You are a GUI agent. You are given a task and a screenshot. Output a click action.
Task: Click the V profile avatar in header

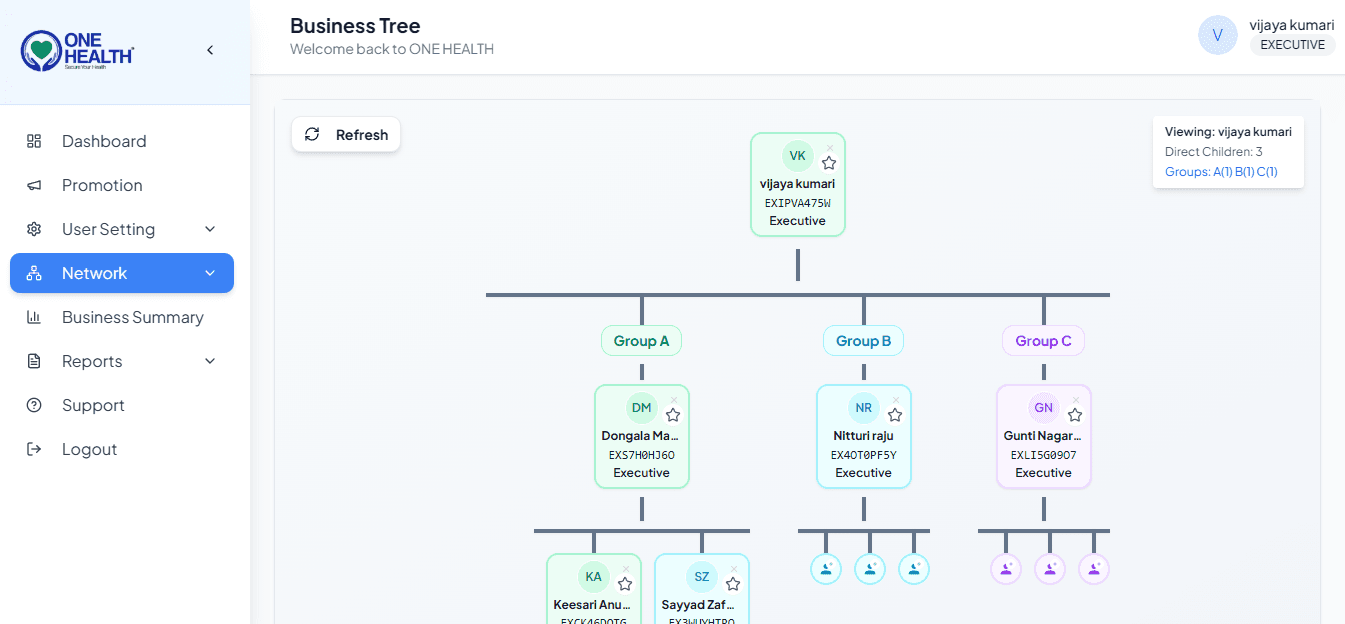(x=1218, y=35)
